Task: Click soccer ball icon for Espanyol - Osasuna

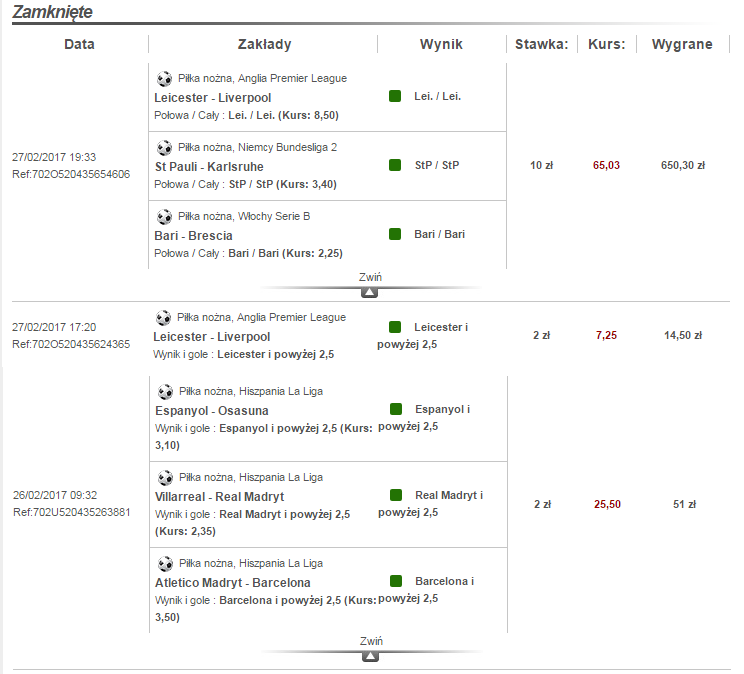Action: coord(165,391)
